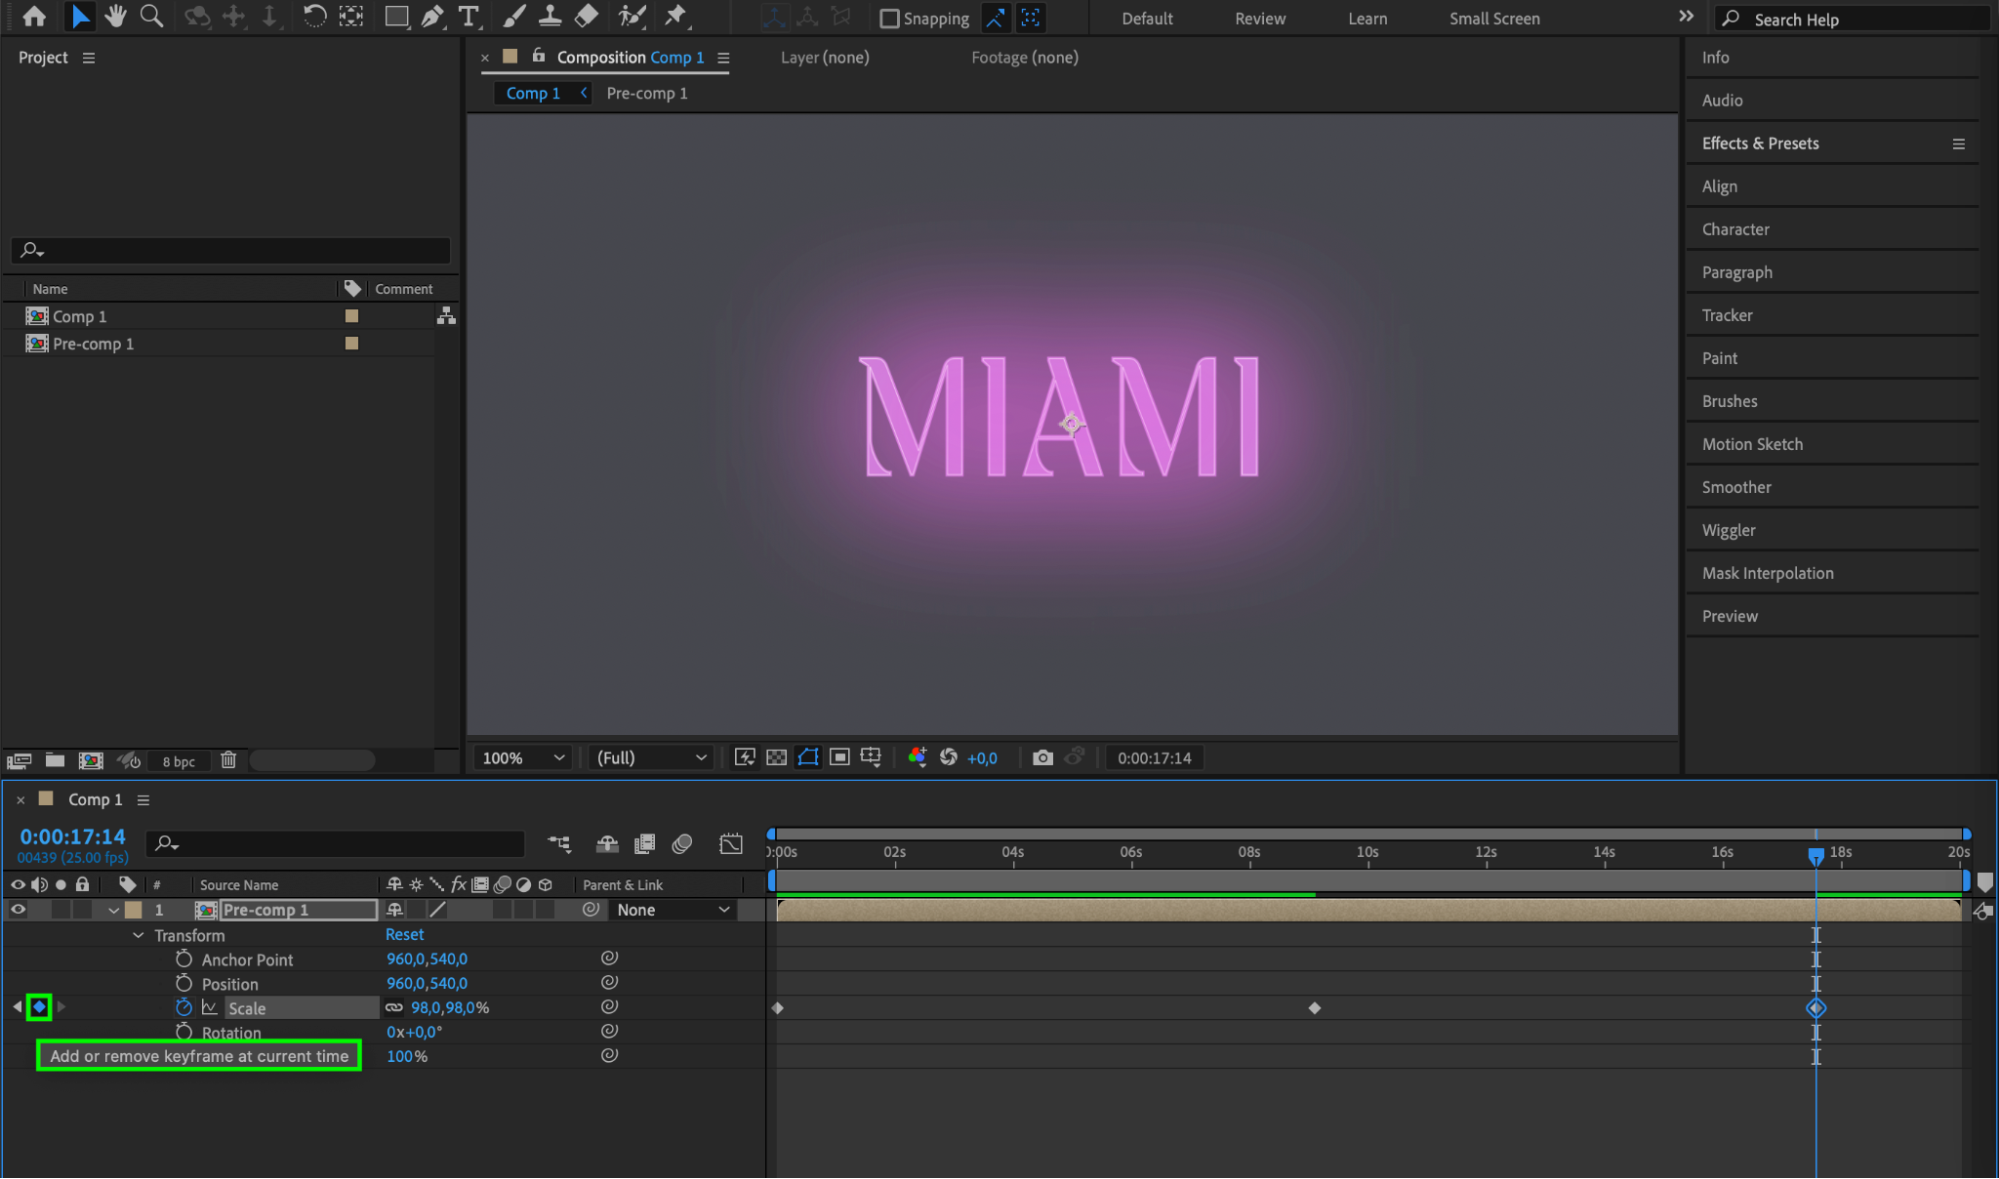Switch to the Review workspace
The image size is (1999, 1179).
coord(1259,18)
